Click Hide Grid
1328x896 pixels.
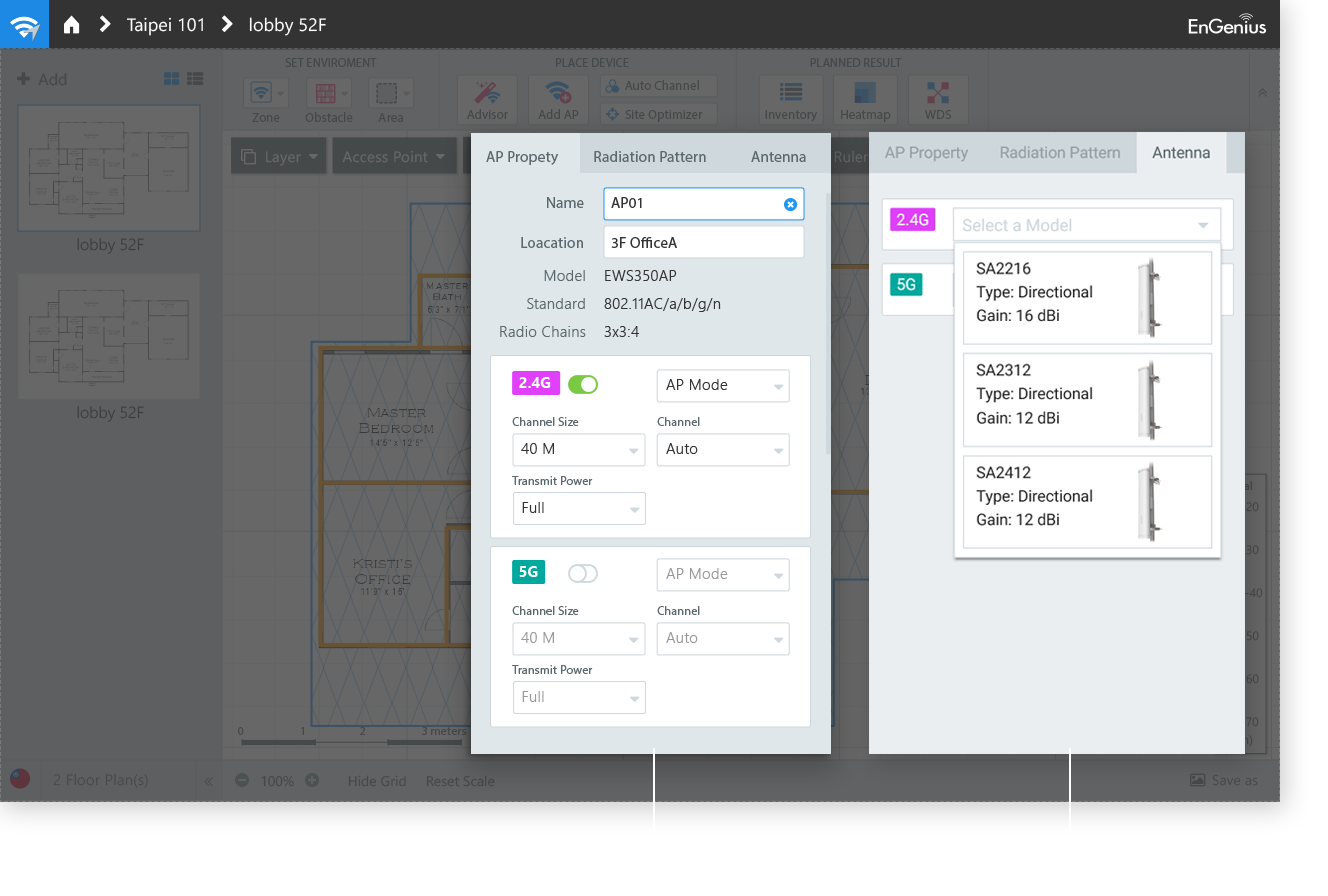(377, 781)
